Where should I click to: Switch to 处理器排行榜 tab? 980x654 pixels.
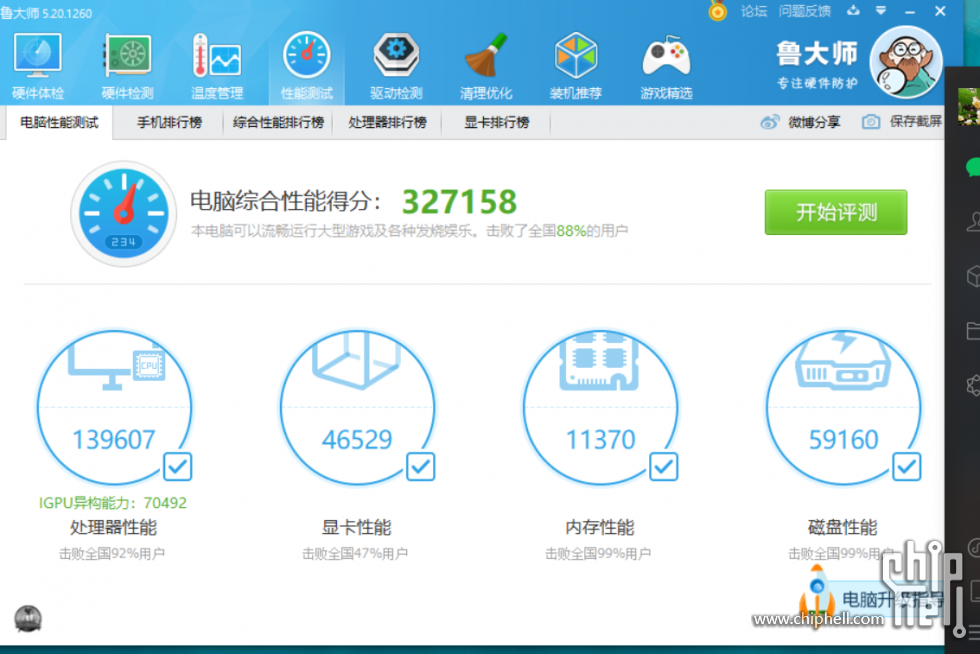(388, 123)
